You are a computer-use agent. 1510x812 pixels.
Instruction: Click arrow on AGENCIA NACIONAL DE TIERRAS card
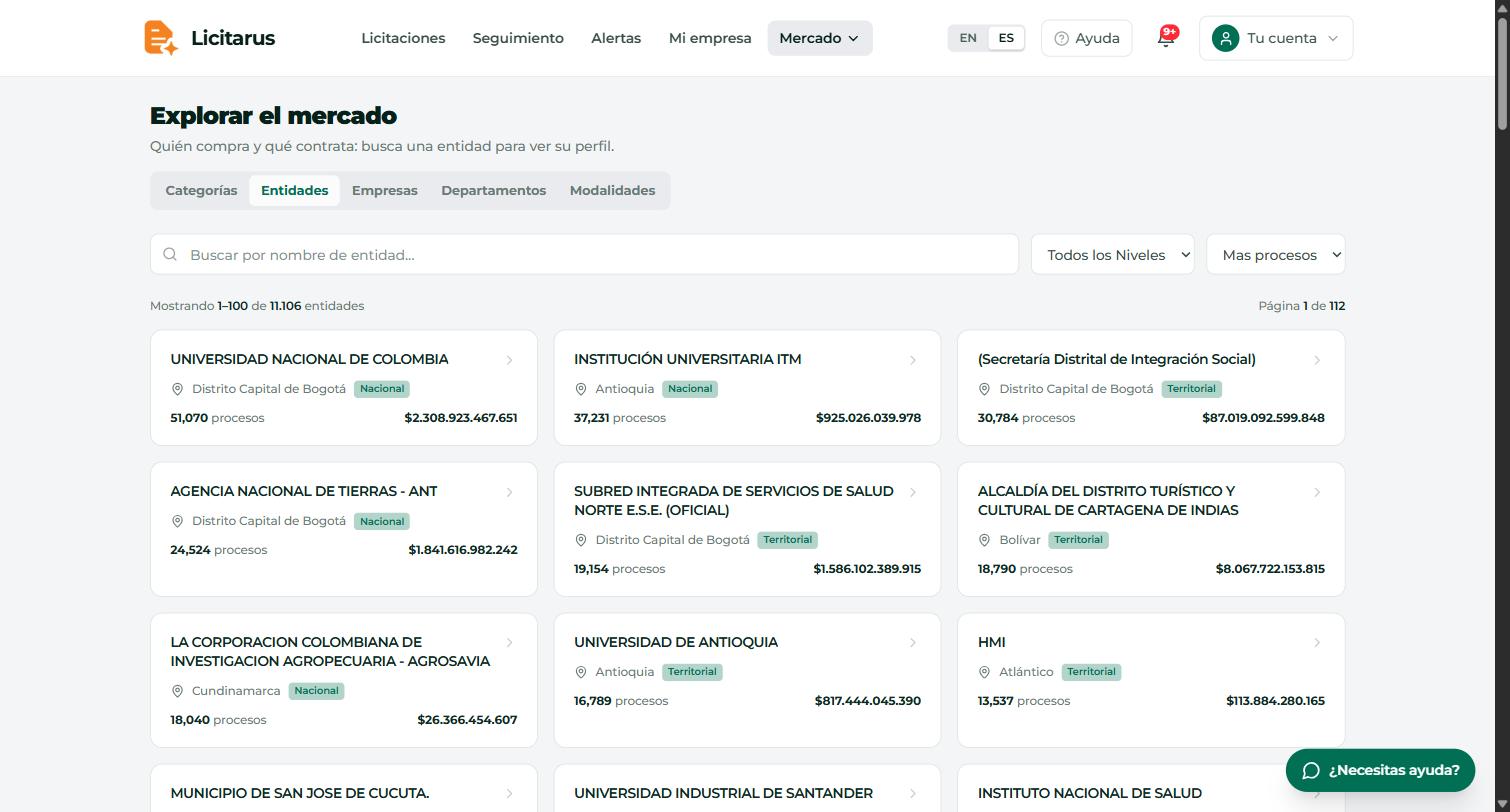pyautogui.click(x=509, y=492)
